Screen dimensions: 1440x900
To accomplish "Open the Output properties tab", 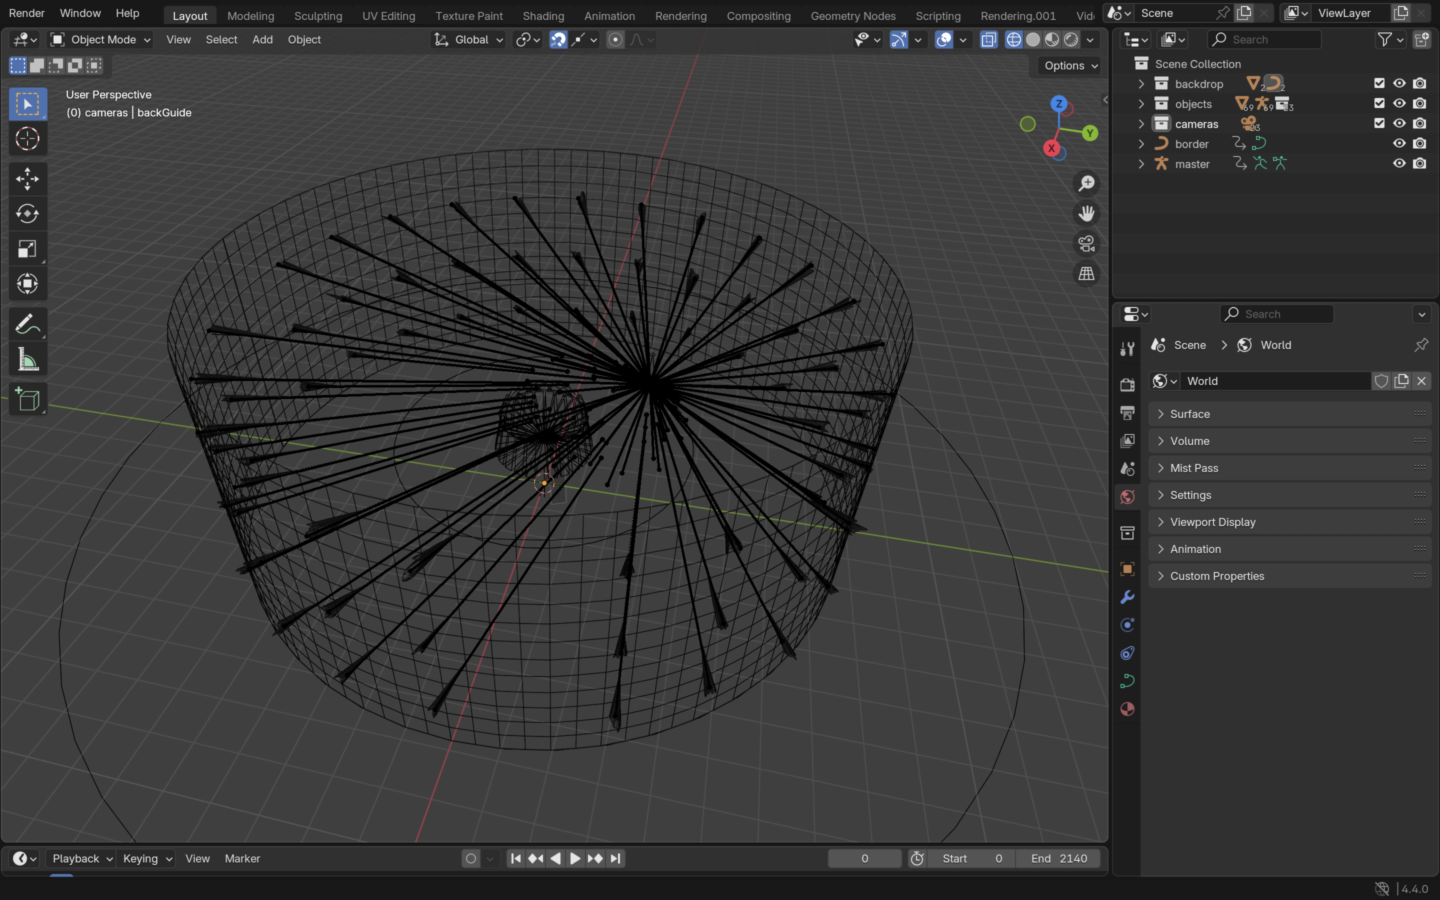I will [1127, 413].
